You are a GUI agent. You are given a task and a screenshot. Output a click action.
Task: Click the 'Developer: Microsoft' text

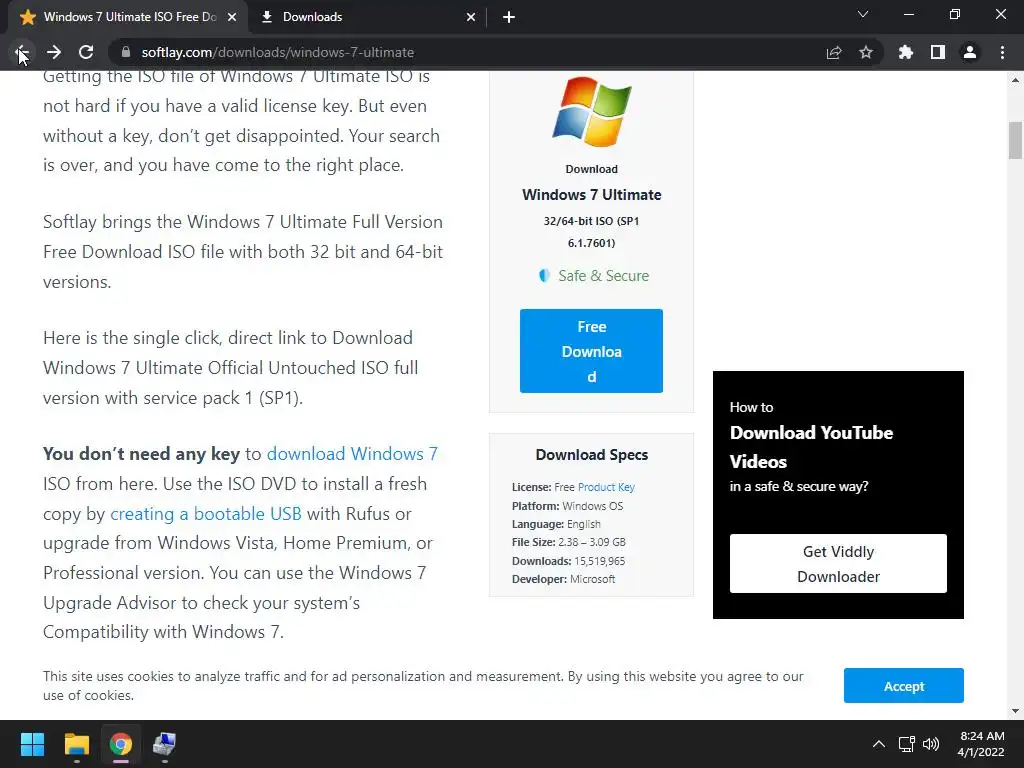[x=564, y=579]
